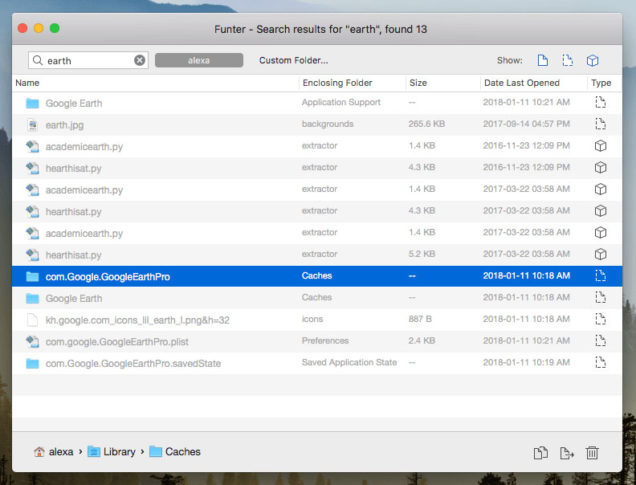Image resolution: width=636 pixels, height=485 pixels.
Task: Go to Caches in path bar
Action: point(175,452)
